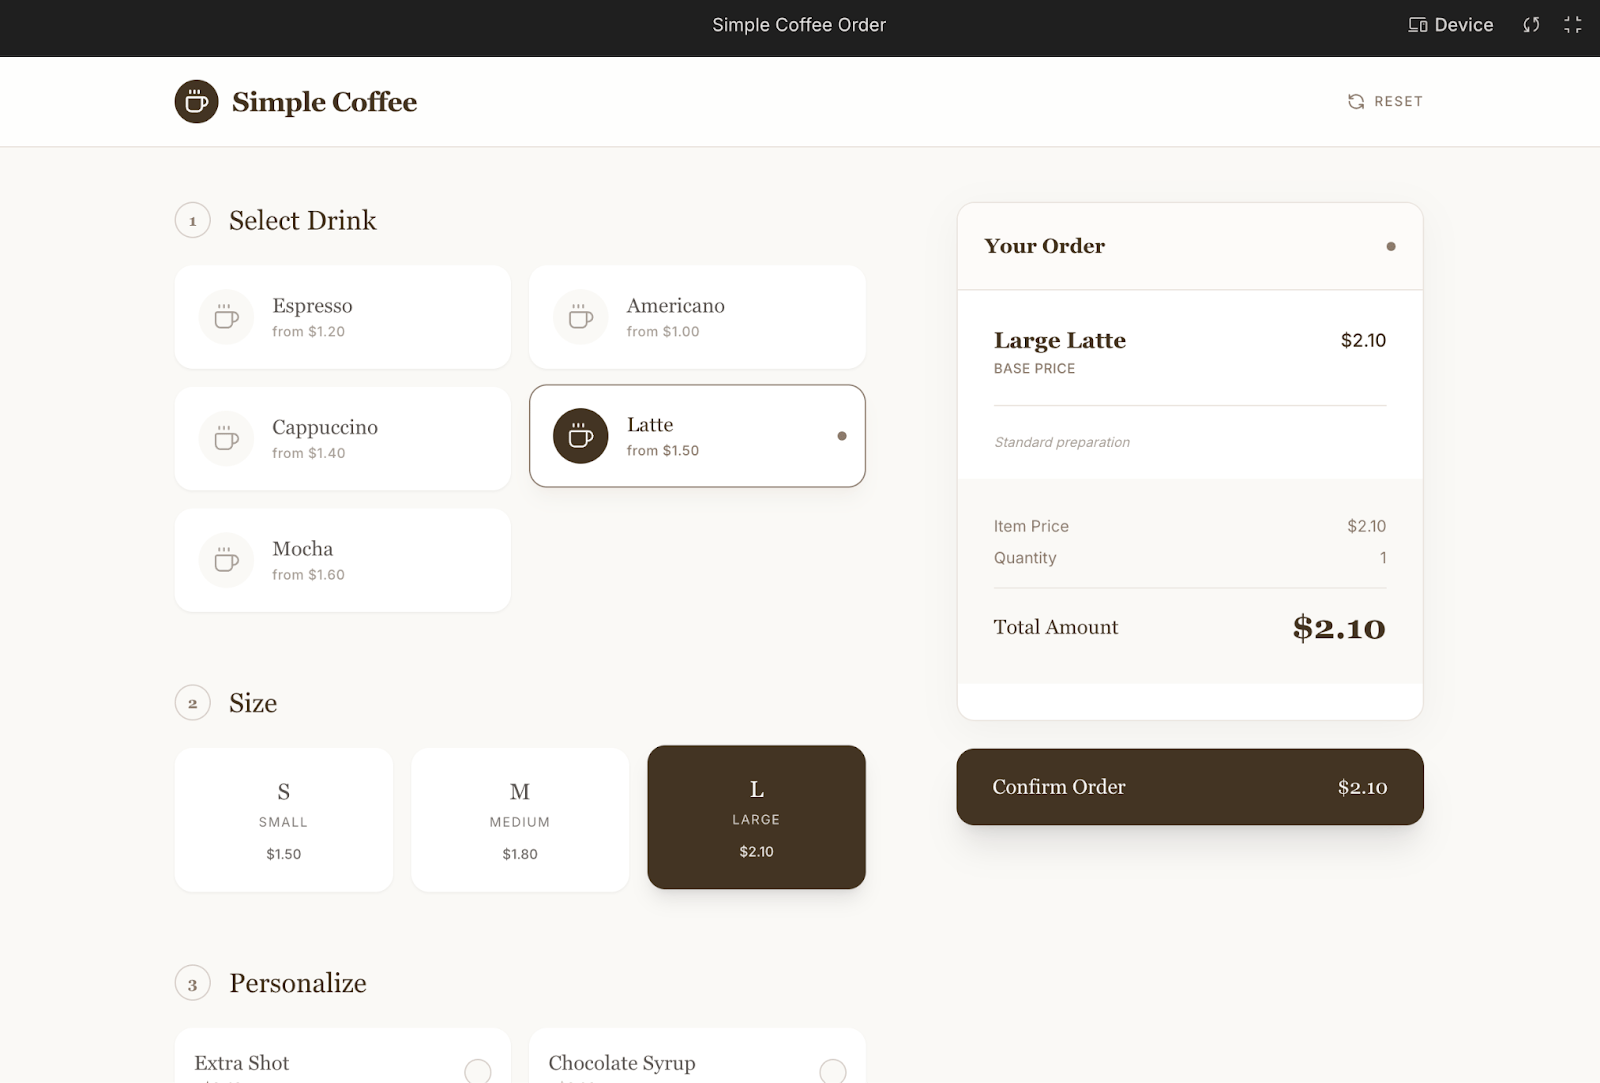Click the Item Price label
This screenshot has height=1083, width=1600.
coord(1031,526)
